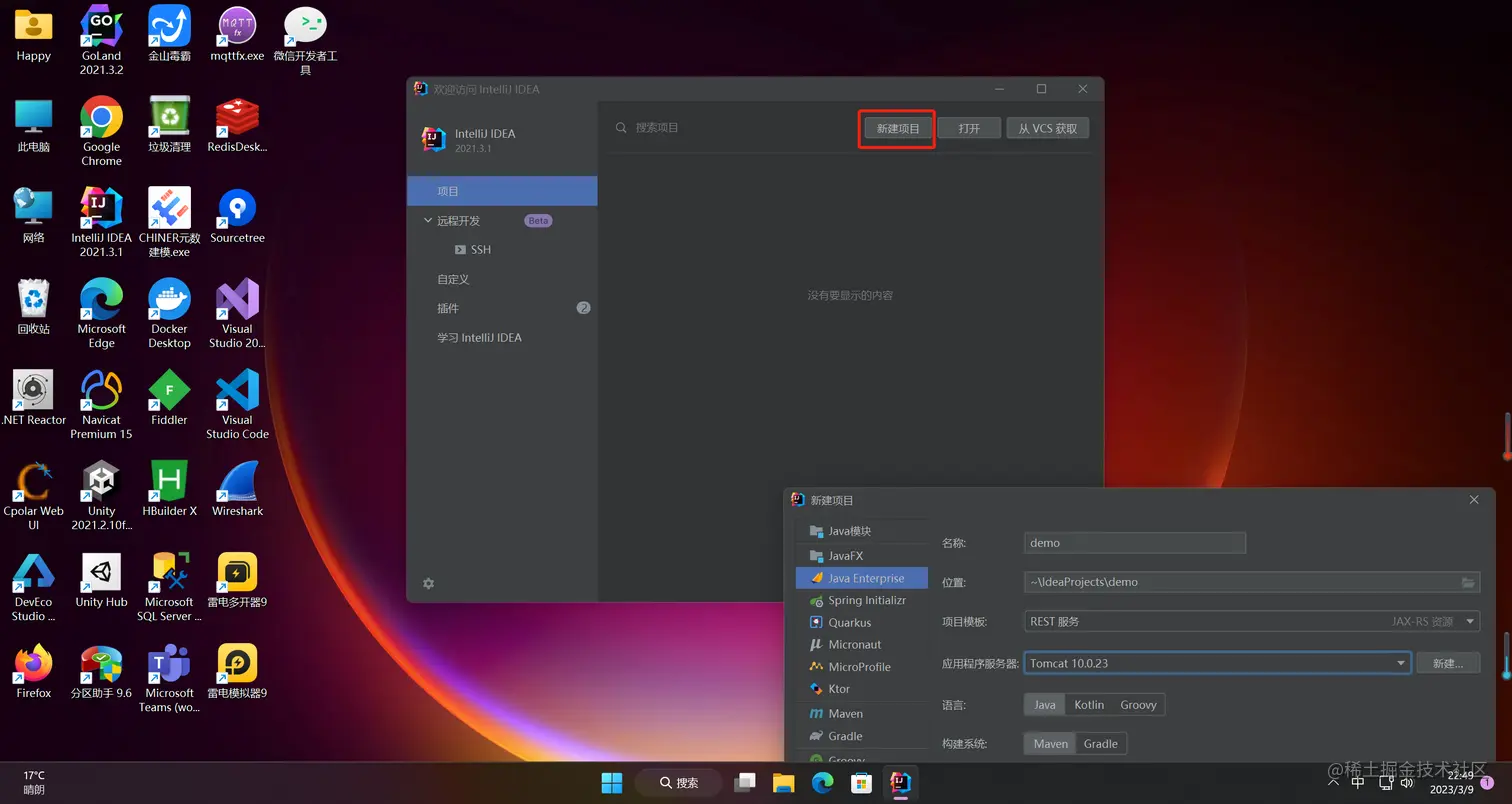Click the weather widget showing 17°C
This screenshot has width=1512, height=804.
34,782
